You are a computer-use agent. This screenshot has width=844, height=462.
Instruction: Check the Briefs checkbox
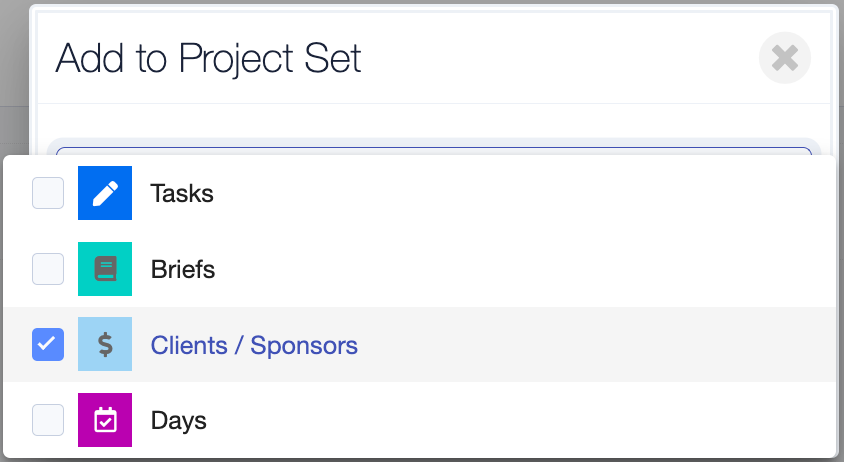tap(48, 269)
